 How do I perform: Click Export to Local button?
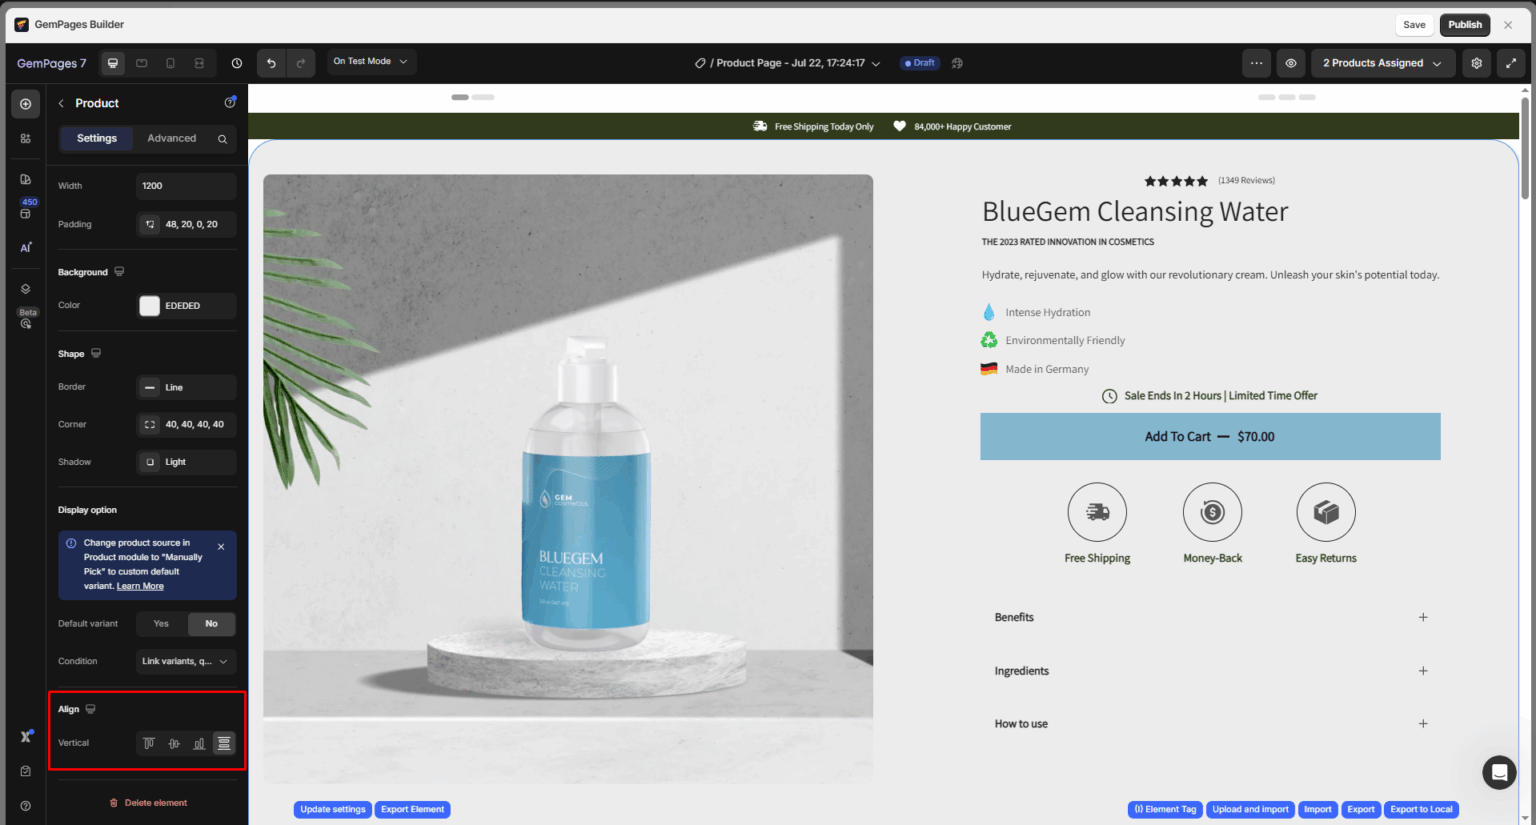pos(1421,810)
